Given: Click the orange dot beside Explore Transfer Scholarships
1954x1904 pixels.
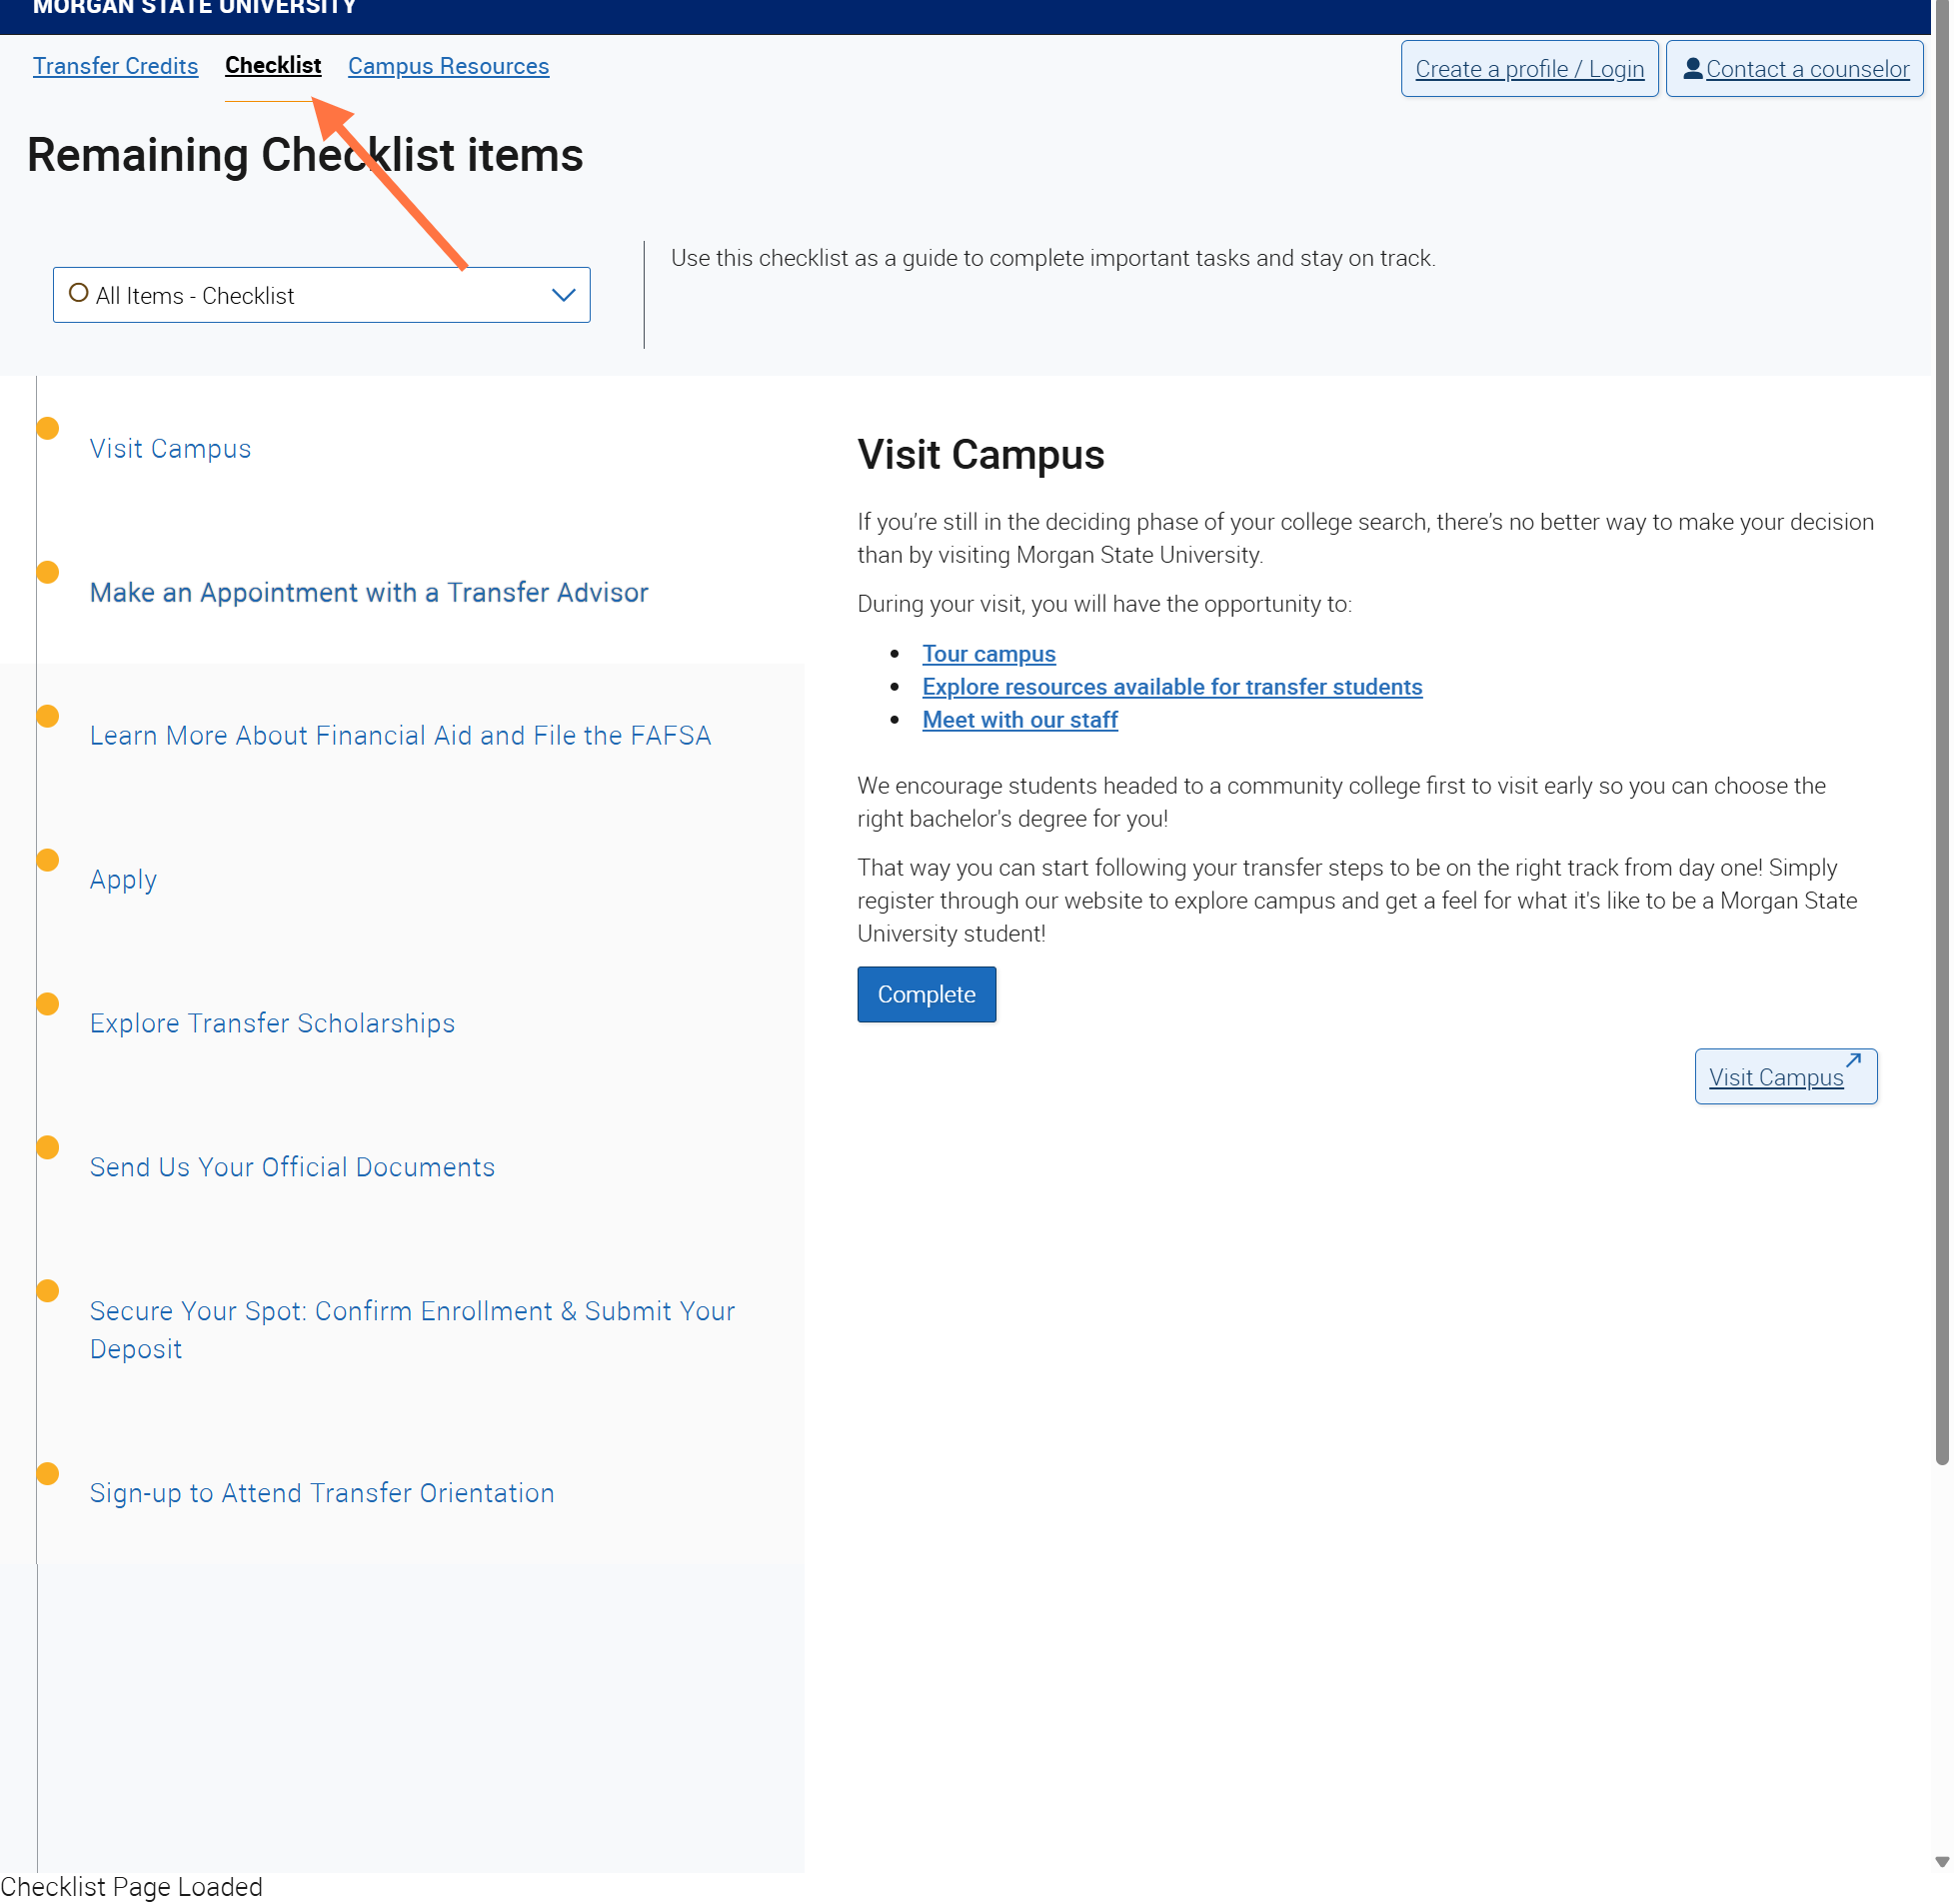Looking at the screenshot, I should 47,1004.
